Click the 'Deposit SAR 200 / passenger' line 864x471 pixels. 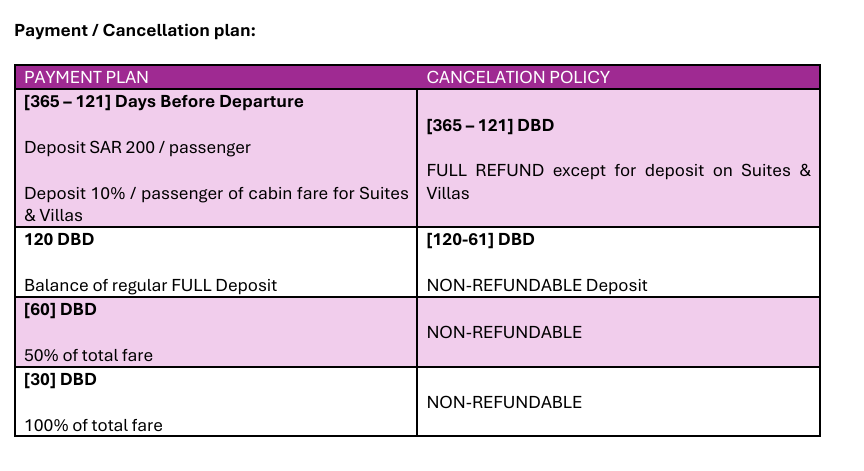(x=137, y=147)
